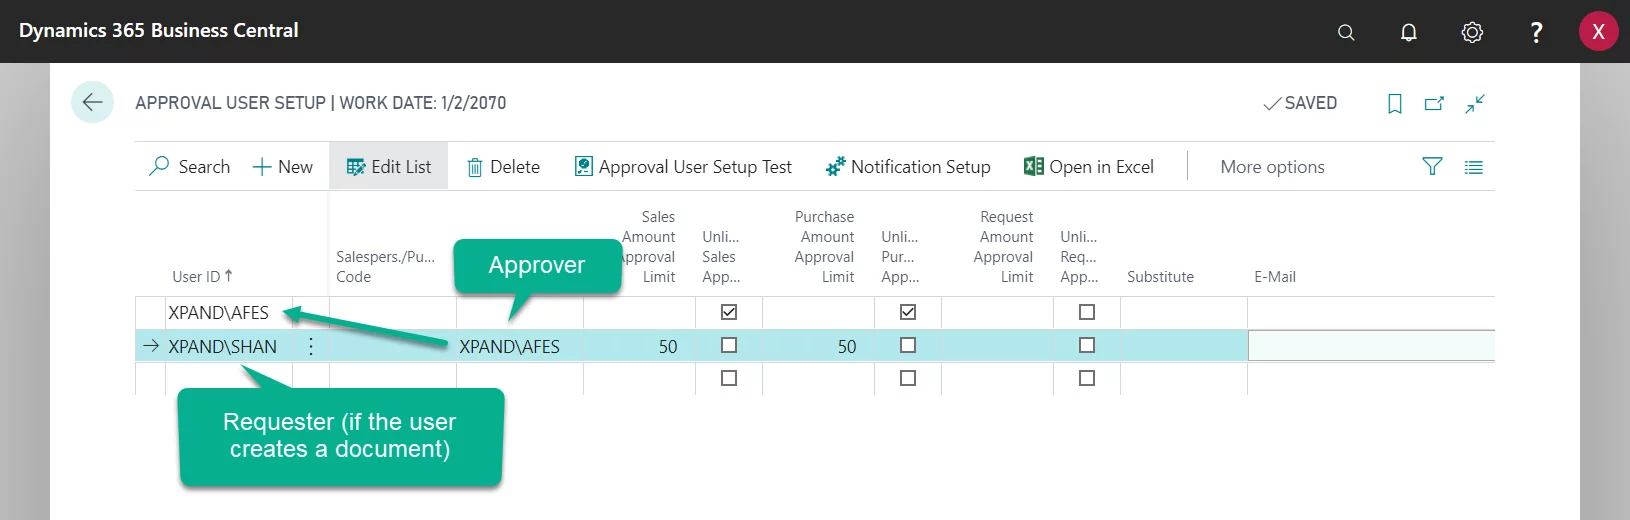Click Edit List in the action bar
The width and height of the screenshot is (1630, 520).
pos(388,167)
